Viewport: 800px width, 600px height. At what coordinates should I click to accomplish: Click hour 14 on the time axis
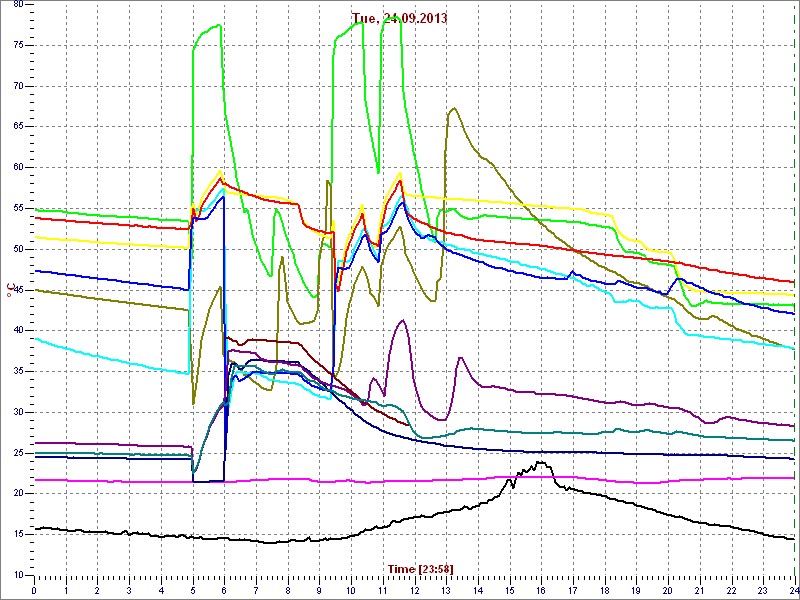478,590
